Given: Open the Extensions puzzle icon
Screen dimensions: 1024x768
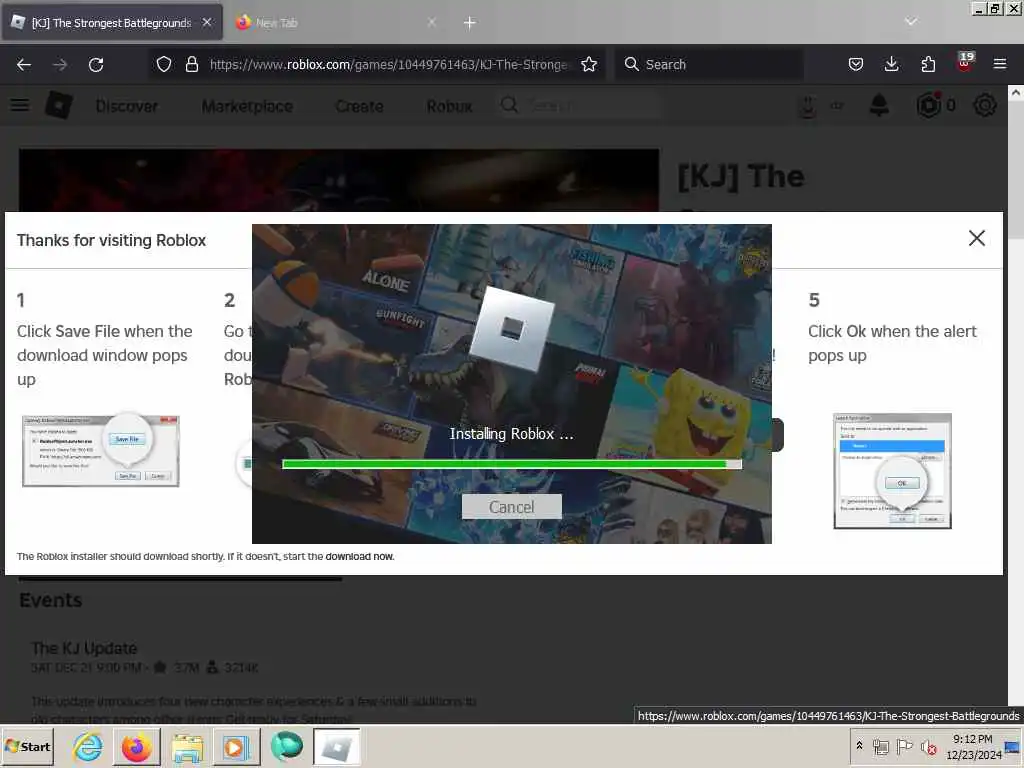Looking at the screenshot, I should (x=928, y=64).
